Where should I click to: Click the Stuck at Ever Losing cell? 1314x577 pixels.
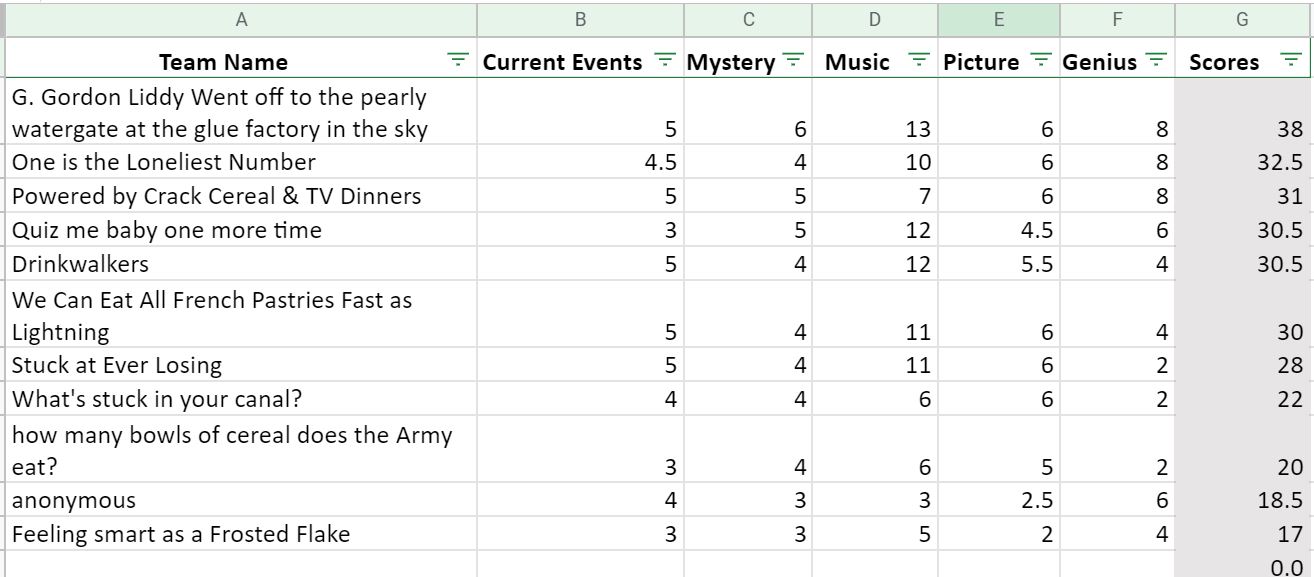click(241, 364)
